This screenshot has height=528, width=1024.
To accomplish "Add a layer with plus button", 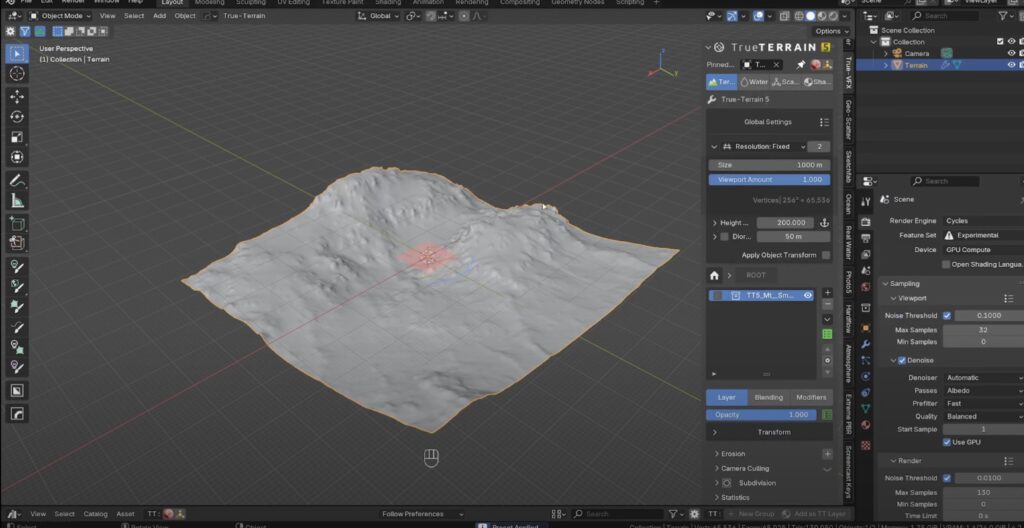I will 827,293.
